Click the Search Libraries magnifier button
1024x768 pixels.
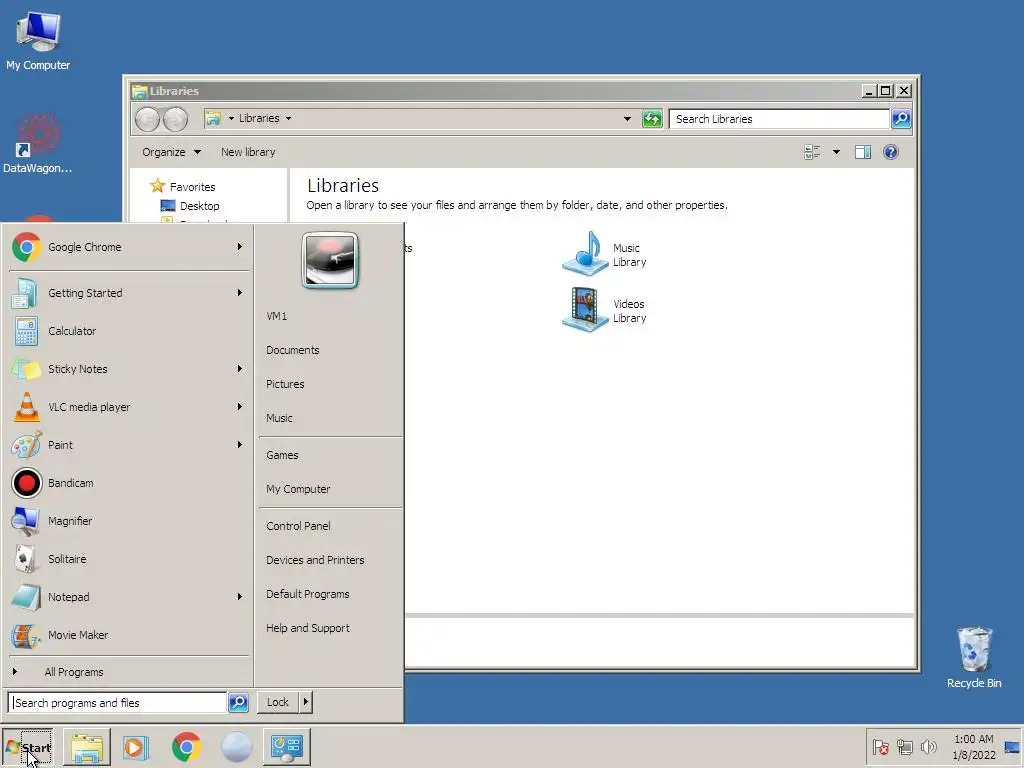[901, 119]
